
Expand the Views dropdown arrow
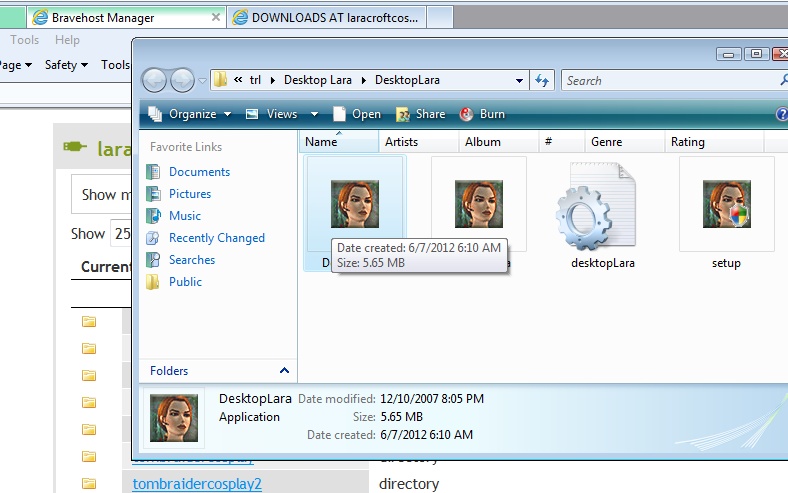tap(314, 114)
